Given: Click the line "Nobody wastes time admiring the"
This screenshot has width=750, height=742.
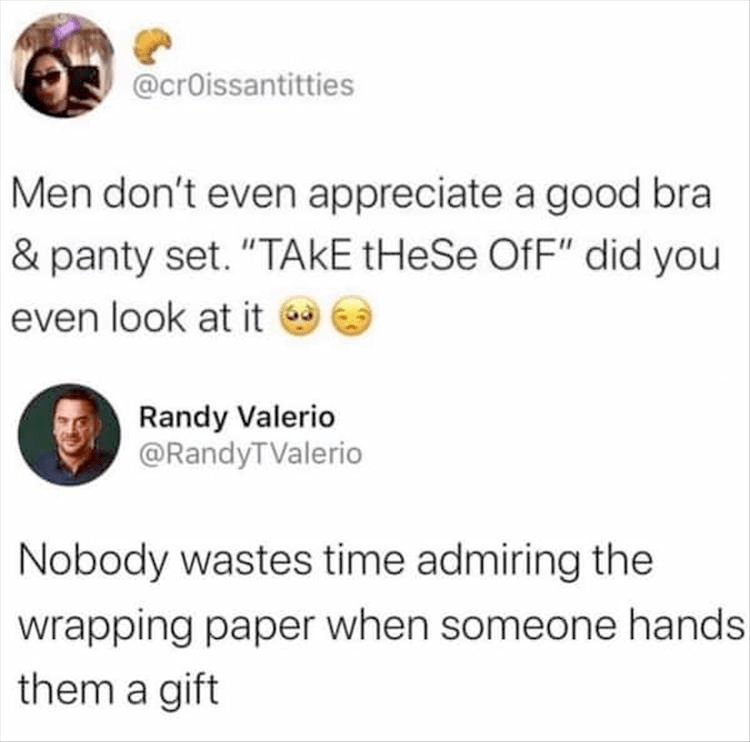Looking at the screenshot, I should (x=336, y=561).
